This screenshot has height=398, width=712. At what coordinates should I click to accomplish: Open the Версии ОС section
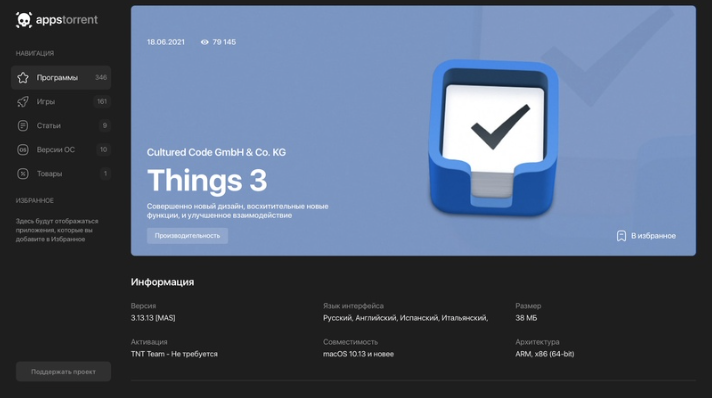(x=61, y=150)
